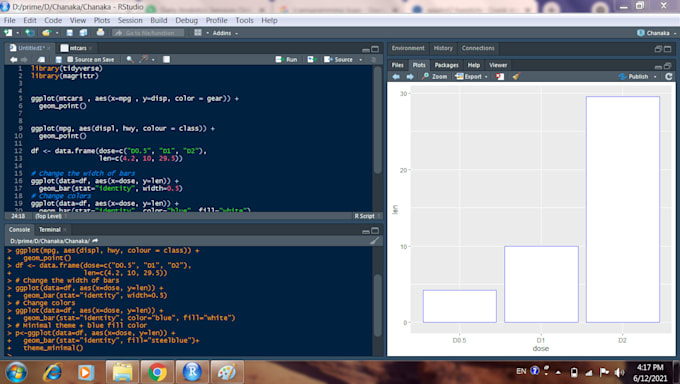Maximize the source editor pane
The image size is (680, 384).
click(x=375, y=49)
